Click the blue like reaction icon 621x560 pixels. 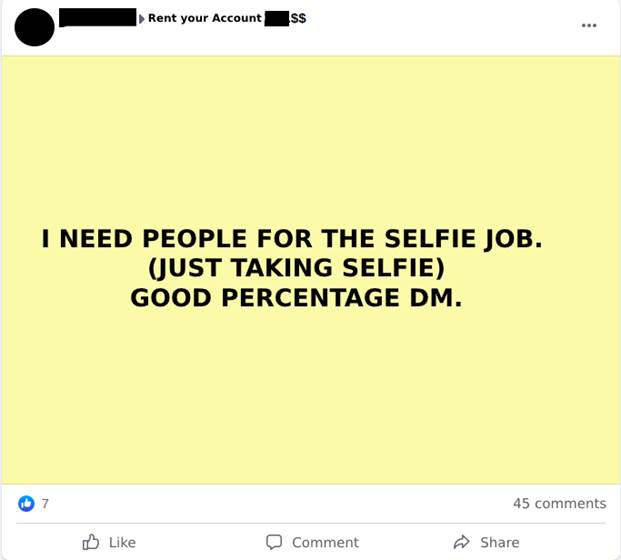(27, 503)
